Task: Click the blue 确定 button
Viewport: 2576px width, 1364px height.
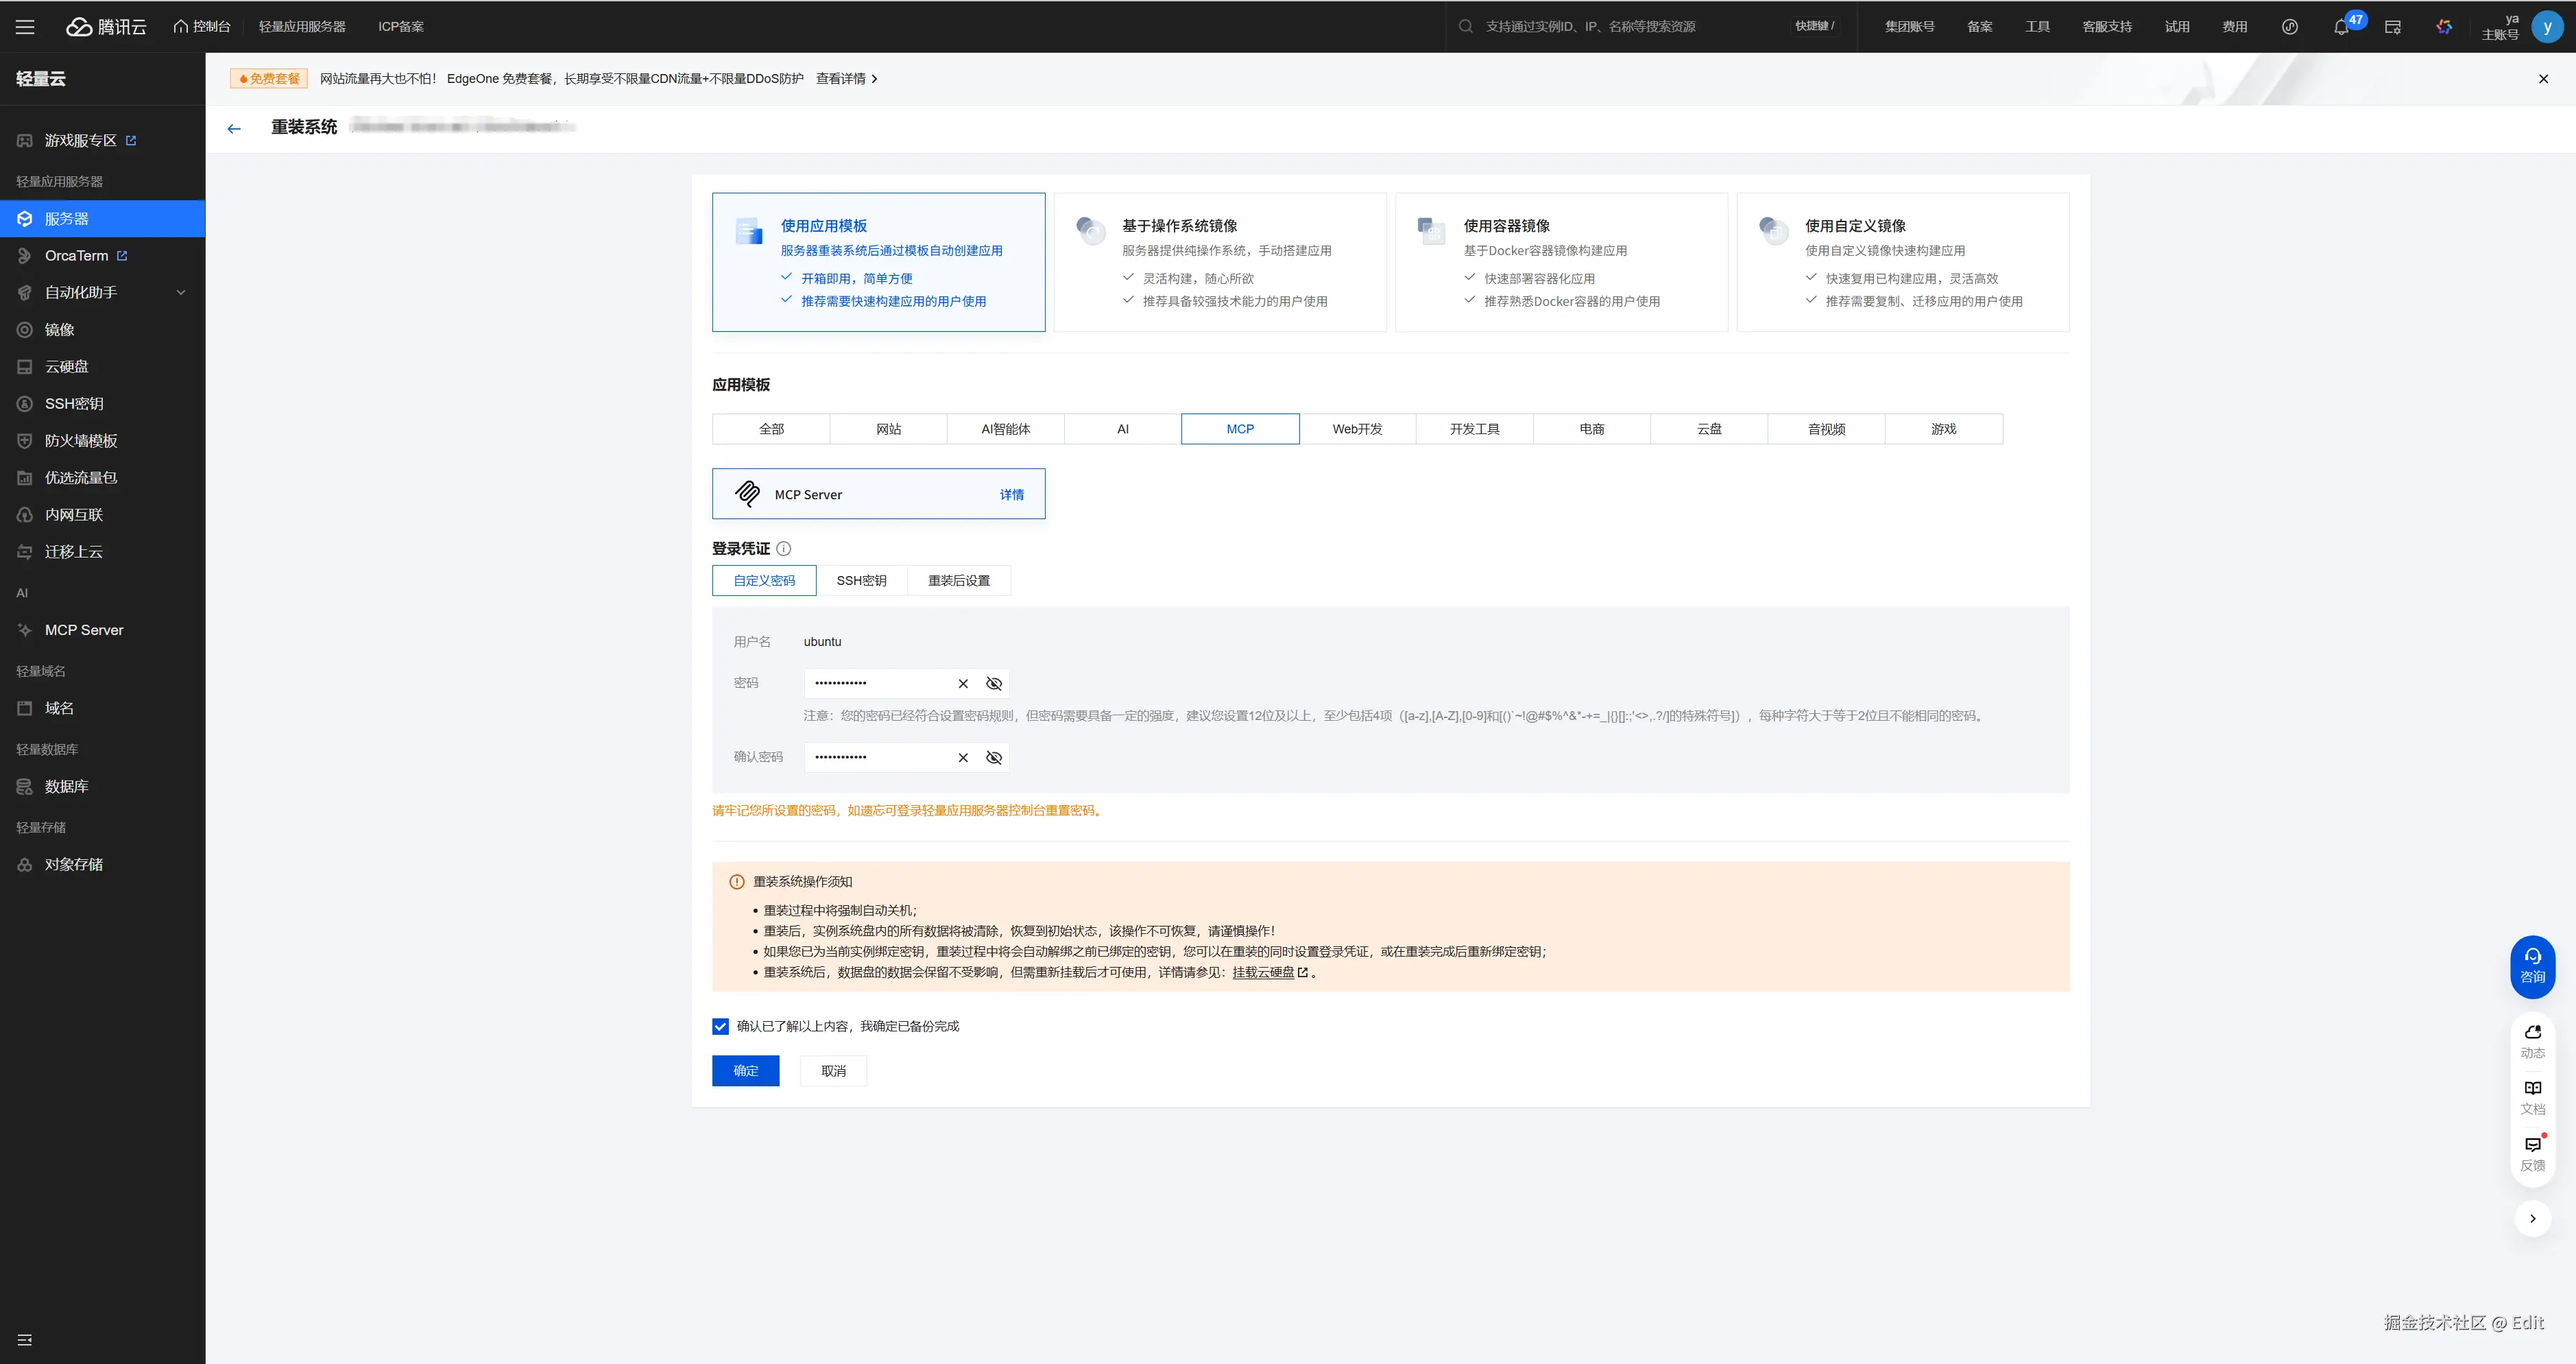Action: coord(745,1070)
